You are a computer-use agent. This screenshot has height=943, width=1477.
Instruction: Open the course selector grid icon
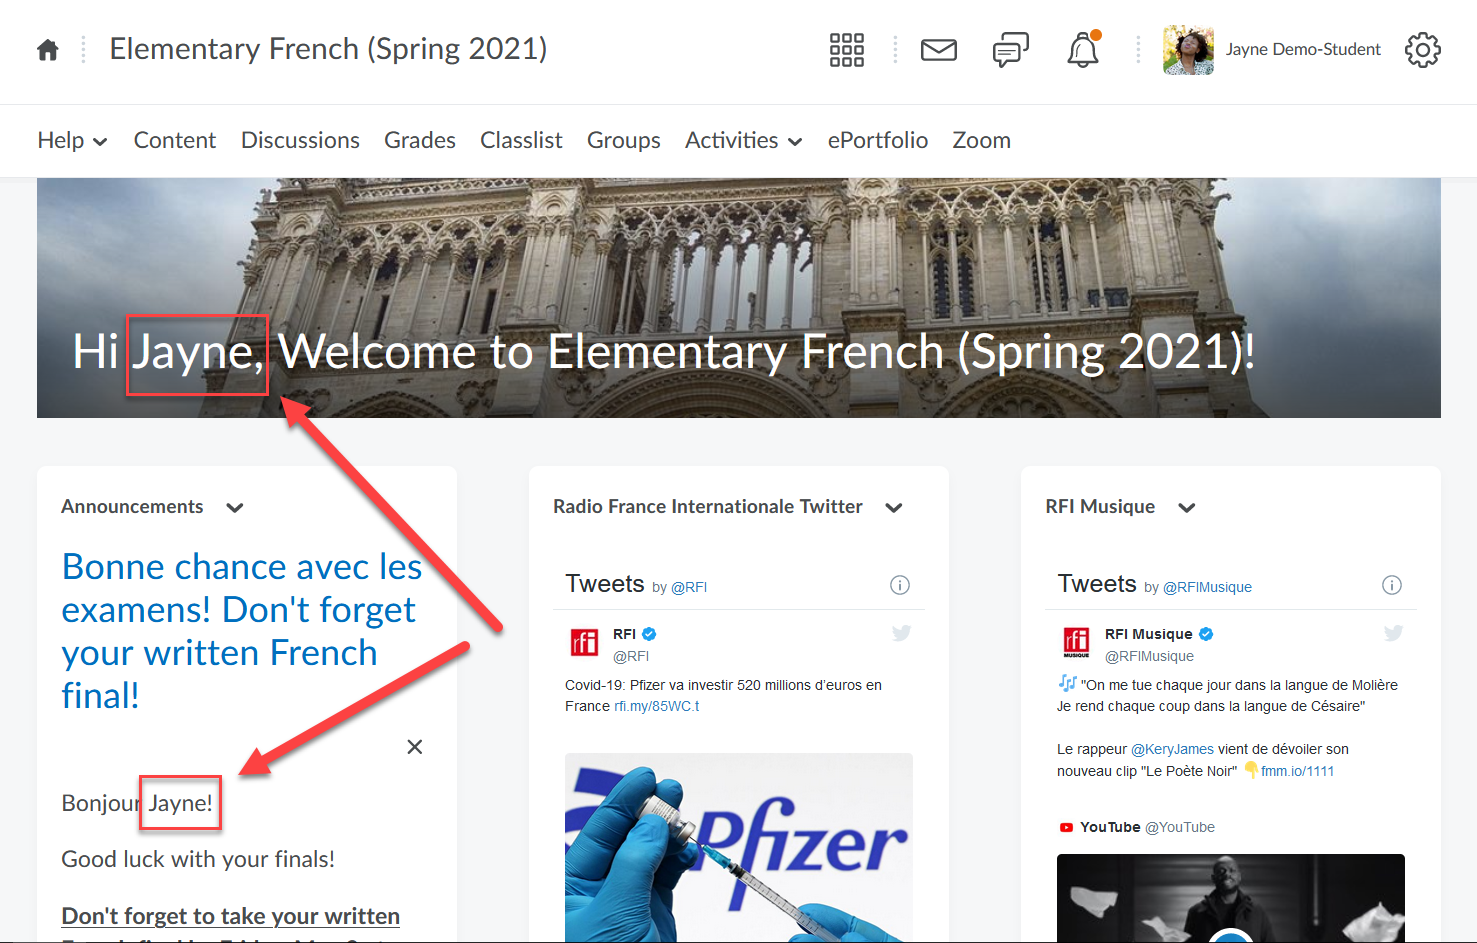(x=846, y=50)
